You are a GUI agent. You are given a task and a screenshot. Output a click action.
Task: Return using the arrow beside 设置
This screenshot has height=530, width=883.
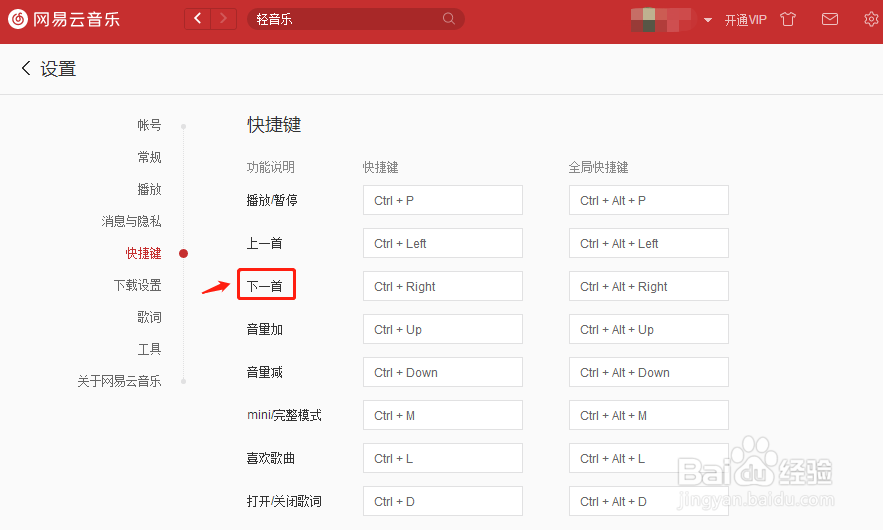coord(26,69)
